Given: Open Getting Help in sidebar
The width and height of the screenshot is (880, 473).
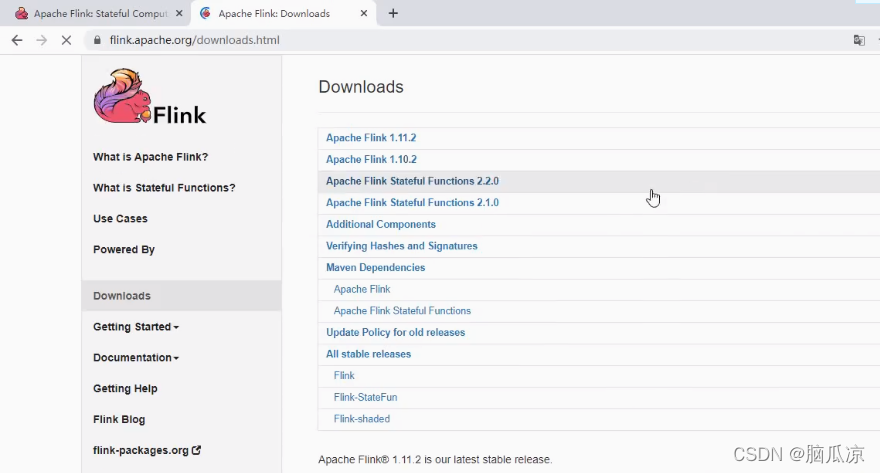Looking at the screenshot, I should click(125, 388).
